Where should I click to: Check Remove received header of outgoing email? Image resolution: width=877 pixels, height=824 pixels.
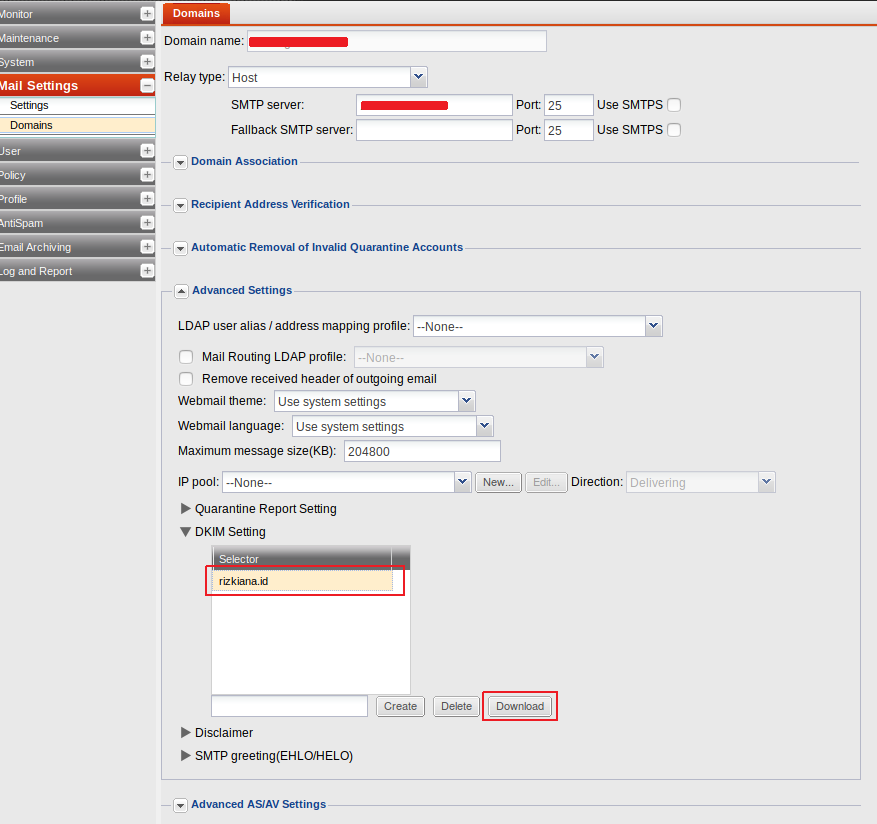[186, 379]
